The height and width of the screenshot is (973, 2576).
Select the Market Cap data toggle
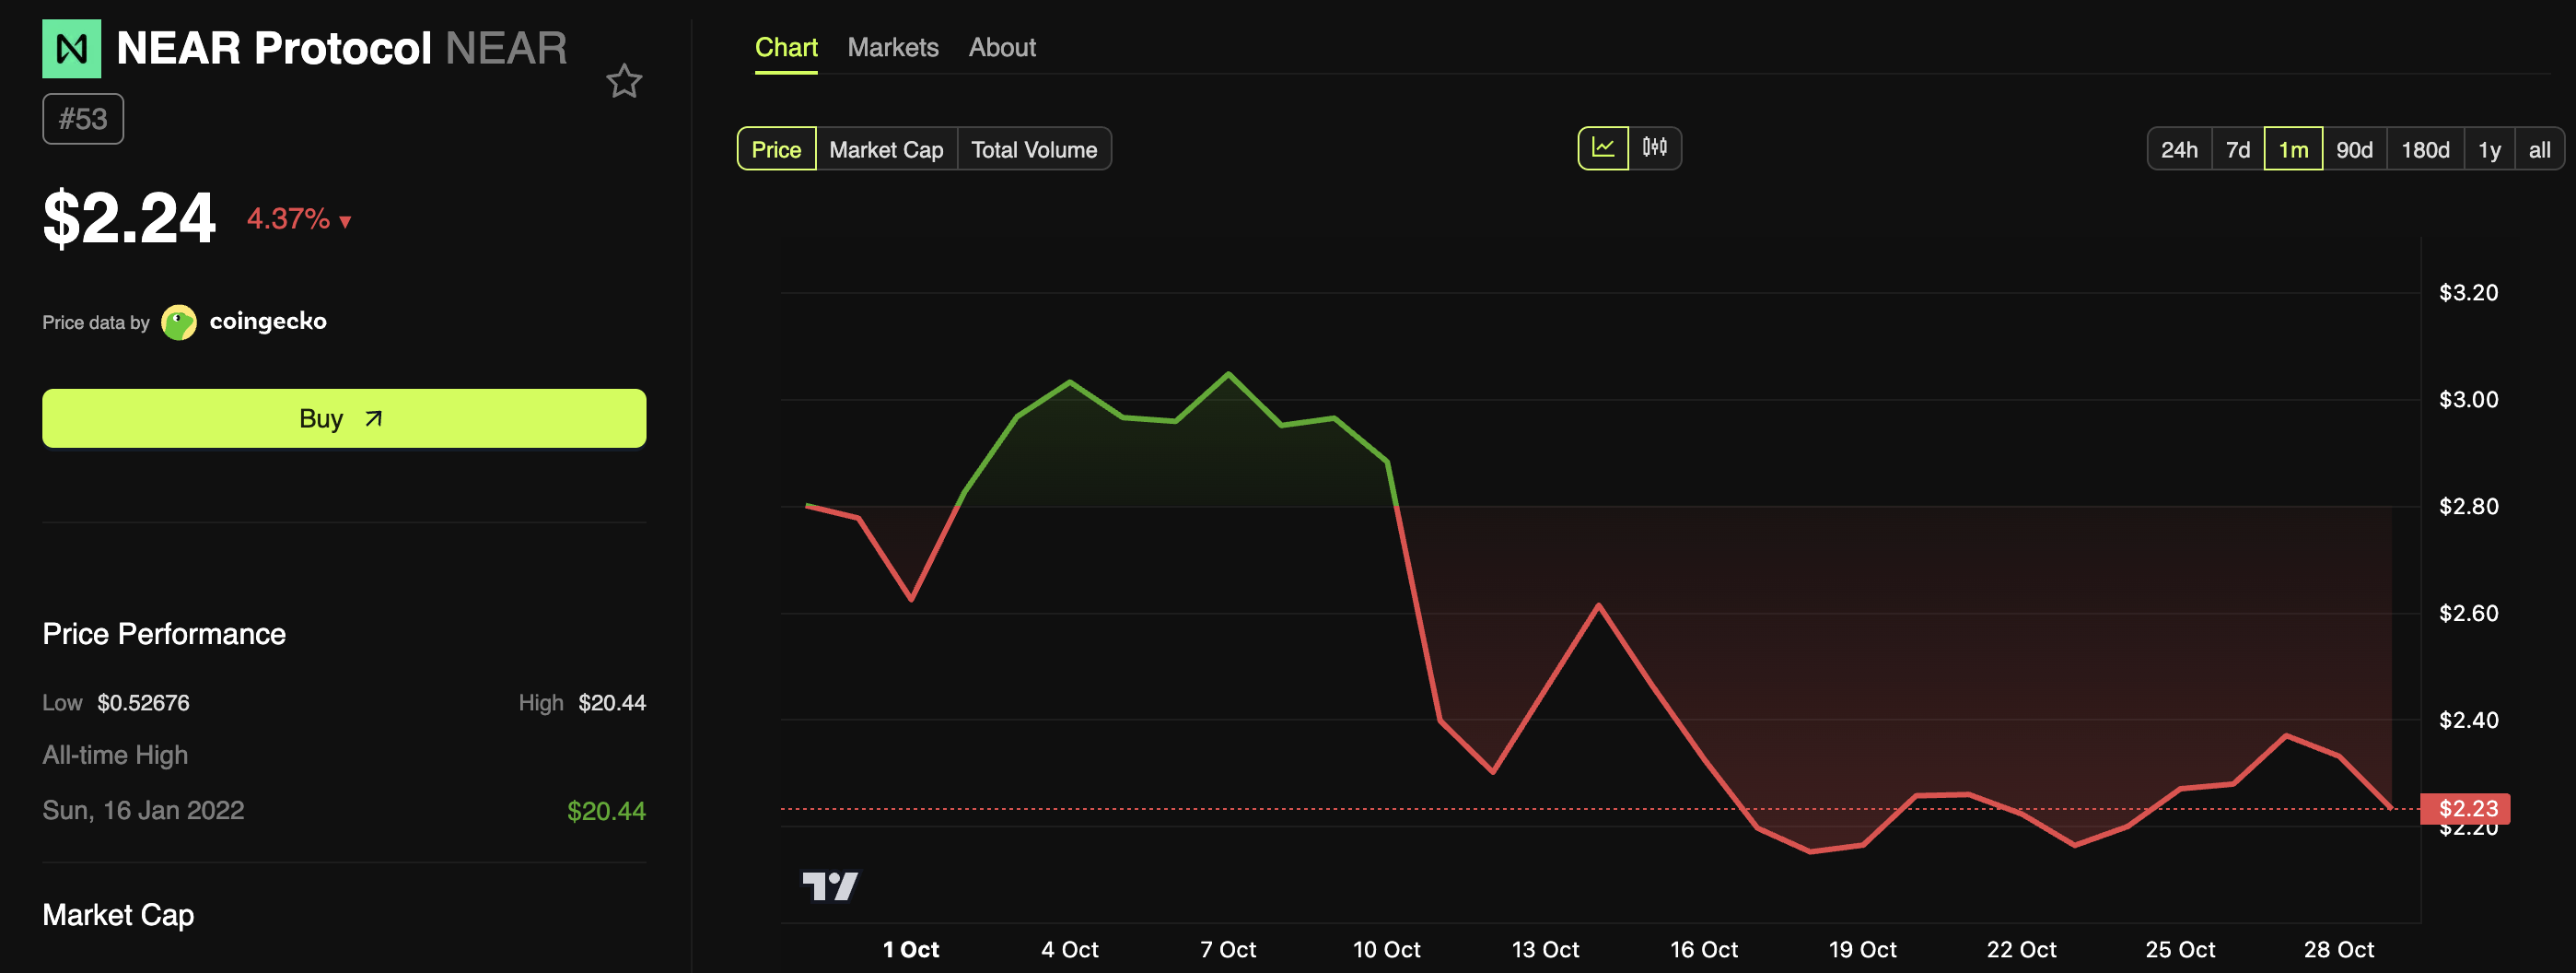click(x=886, y=149)
